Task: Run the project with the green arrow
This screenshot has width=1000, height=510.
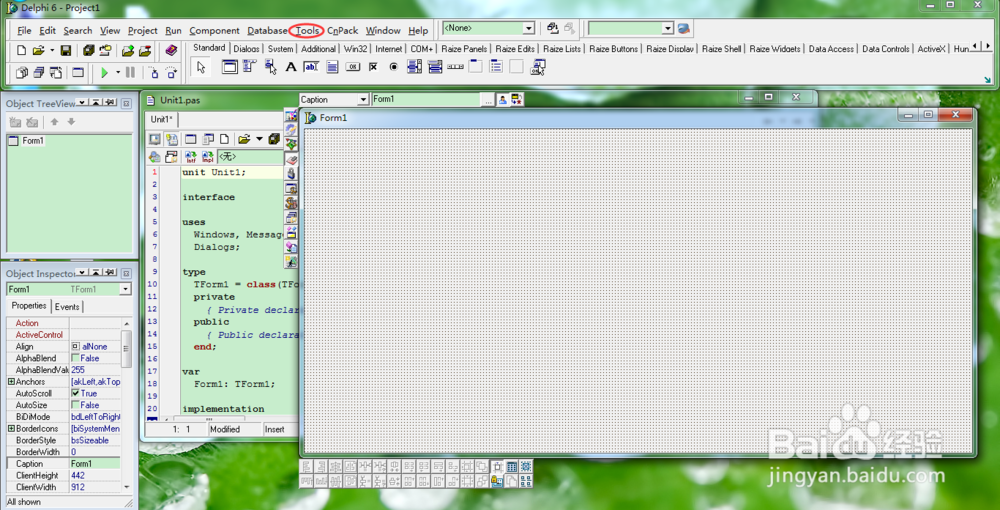Action: pos(105,73)
